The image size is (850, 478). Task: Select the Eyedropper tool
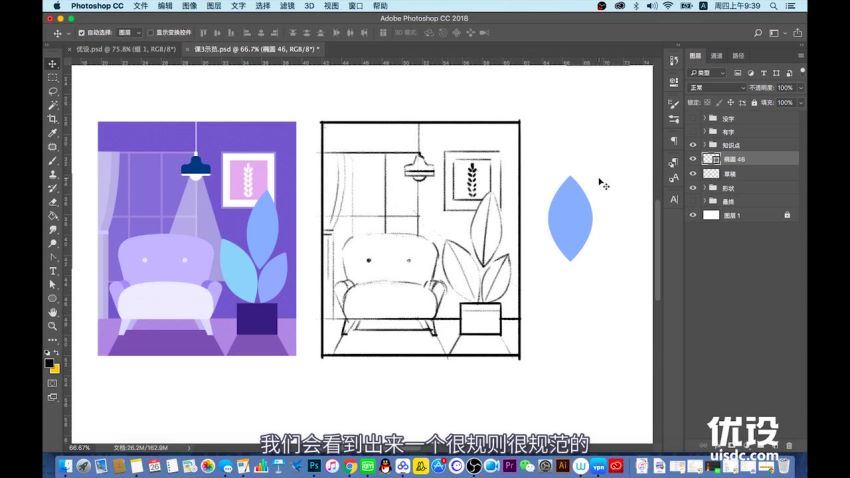pos(53,133)
